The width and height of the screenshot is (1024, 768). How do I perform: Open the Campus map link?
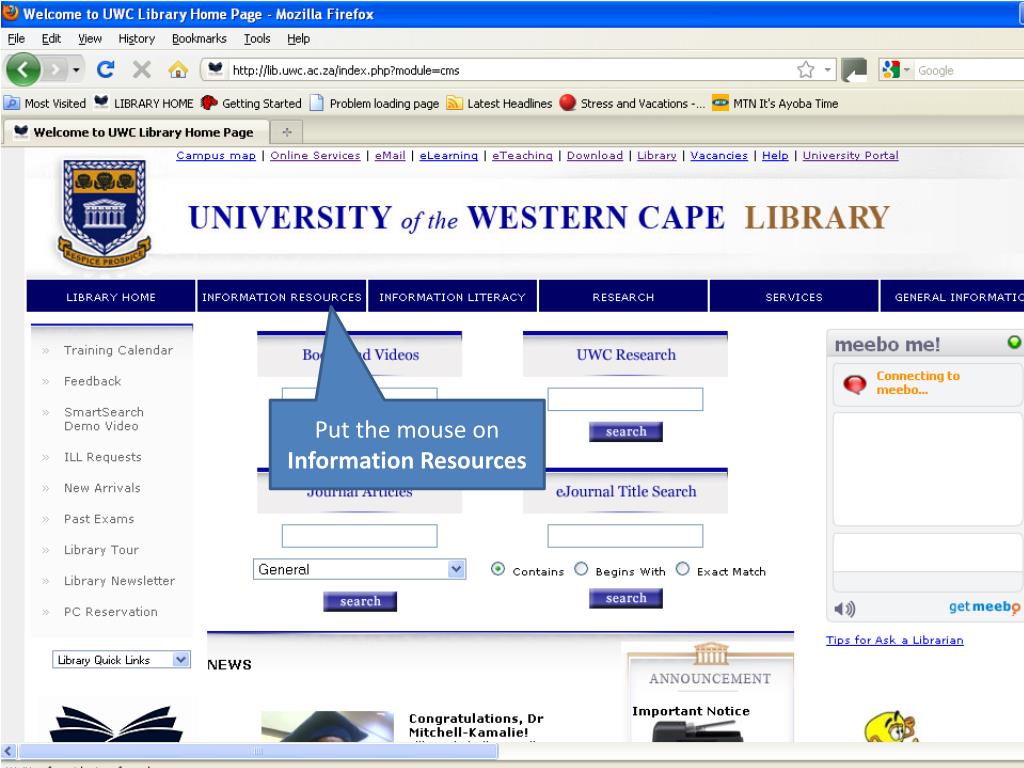tap(216, 155)
